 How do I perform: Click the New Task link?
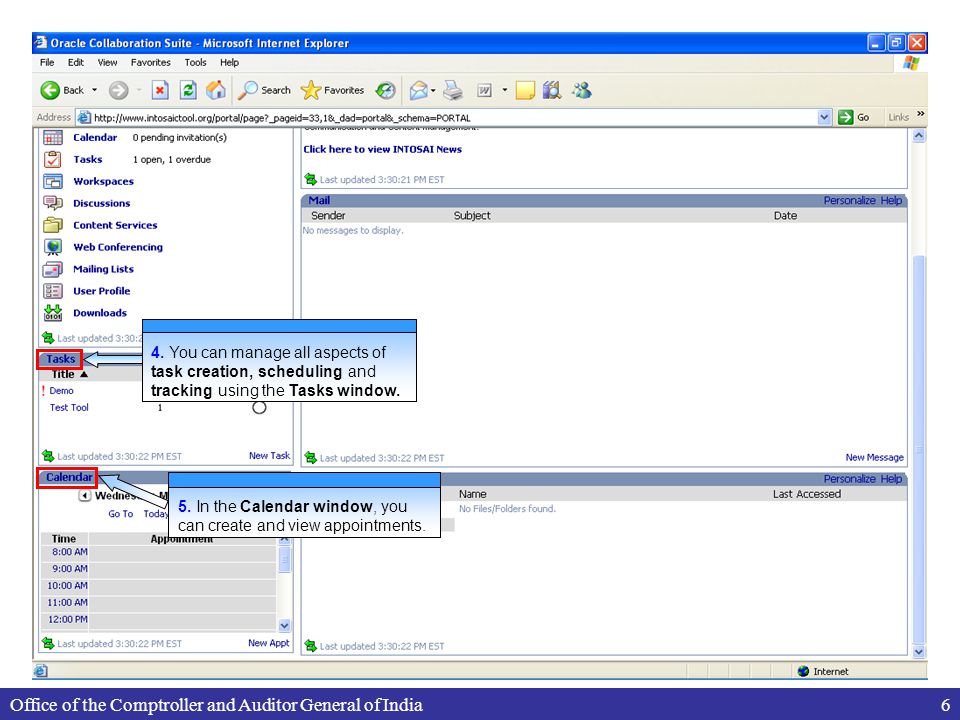pos(269,456)
